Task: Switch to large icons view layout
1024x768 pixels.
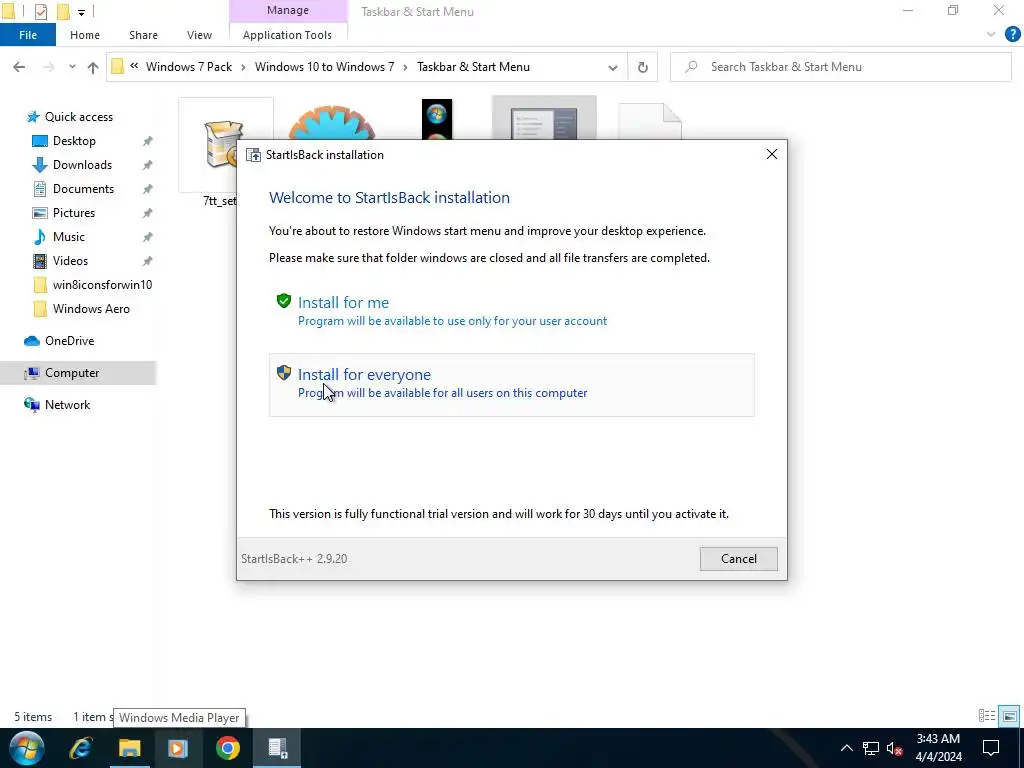Action: click(1009, 716)
